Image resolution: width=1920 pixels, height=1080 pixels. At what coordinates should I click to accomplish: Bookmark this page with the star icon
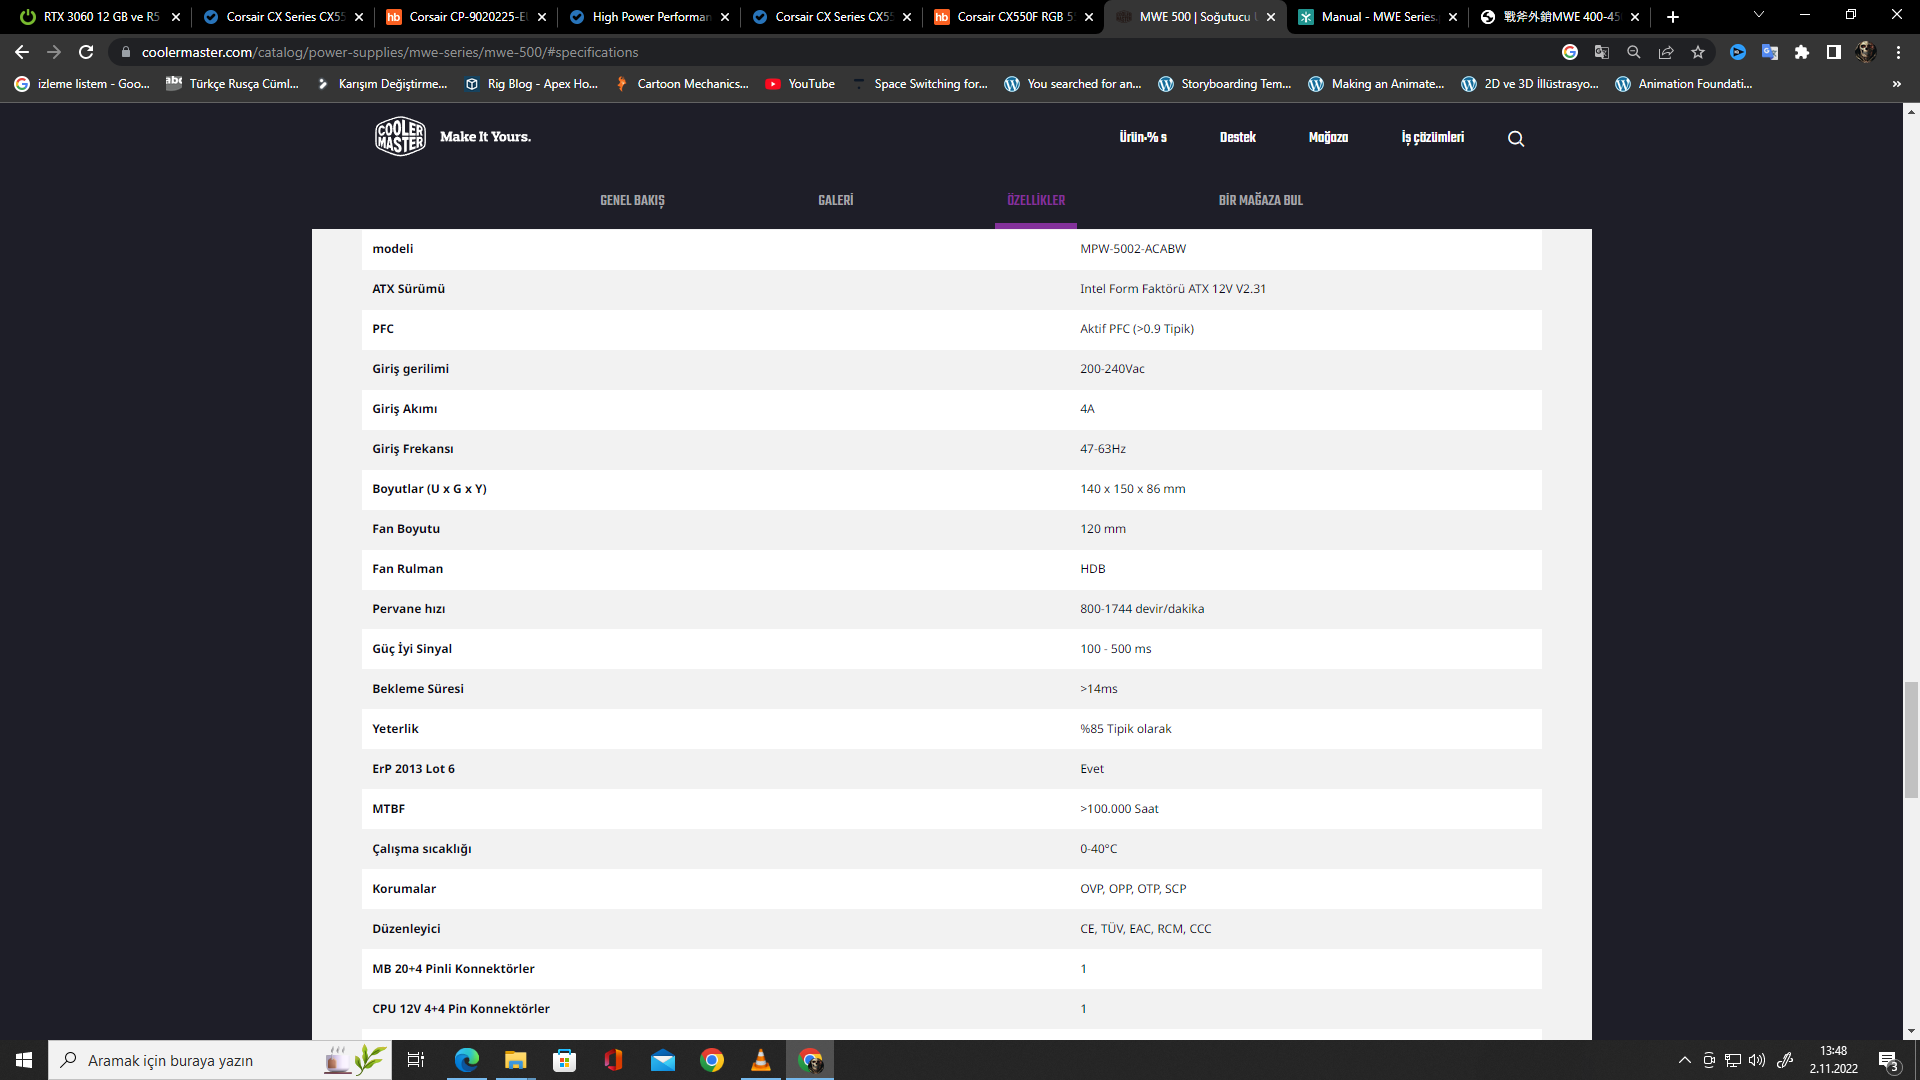(x=1698, y=52)
